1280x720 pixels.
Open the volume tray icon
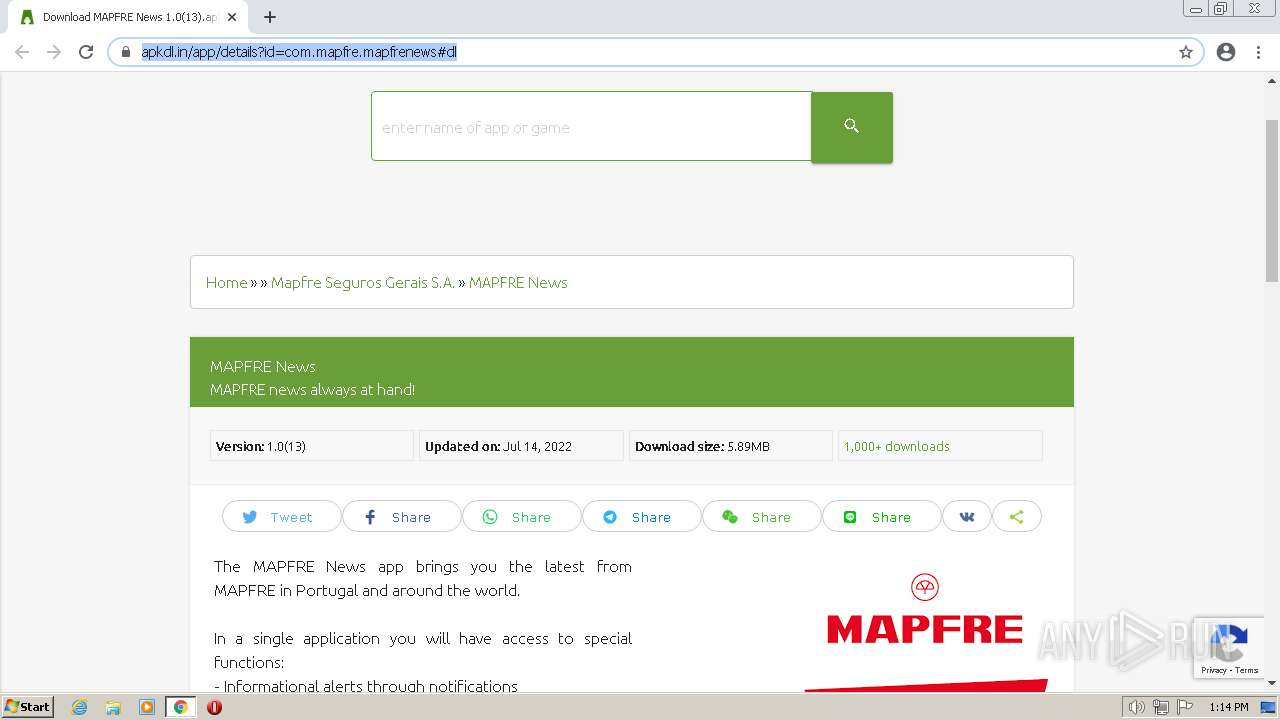pos(1137,707)
